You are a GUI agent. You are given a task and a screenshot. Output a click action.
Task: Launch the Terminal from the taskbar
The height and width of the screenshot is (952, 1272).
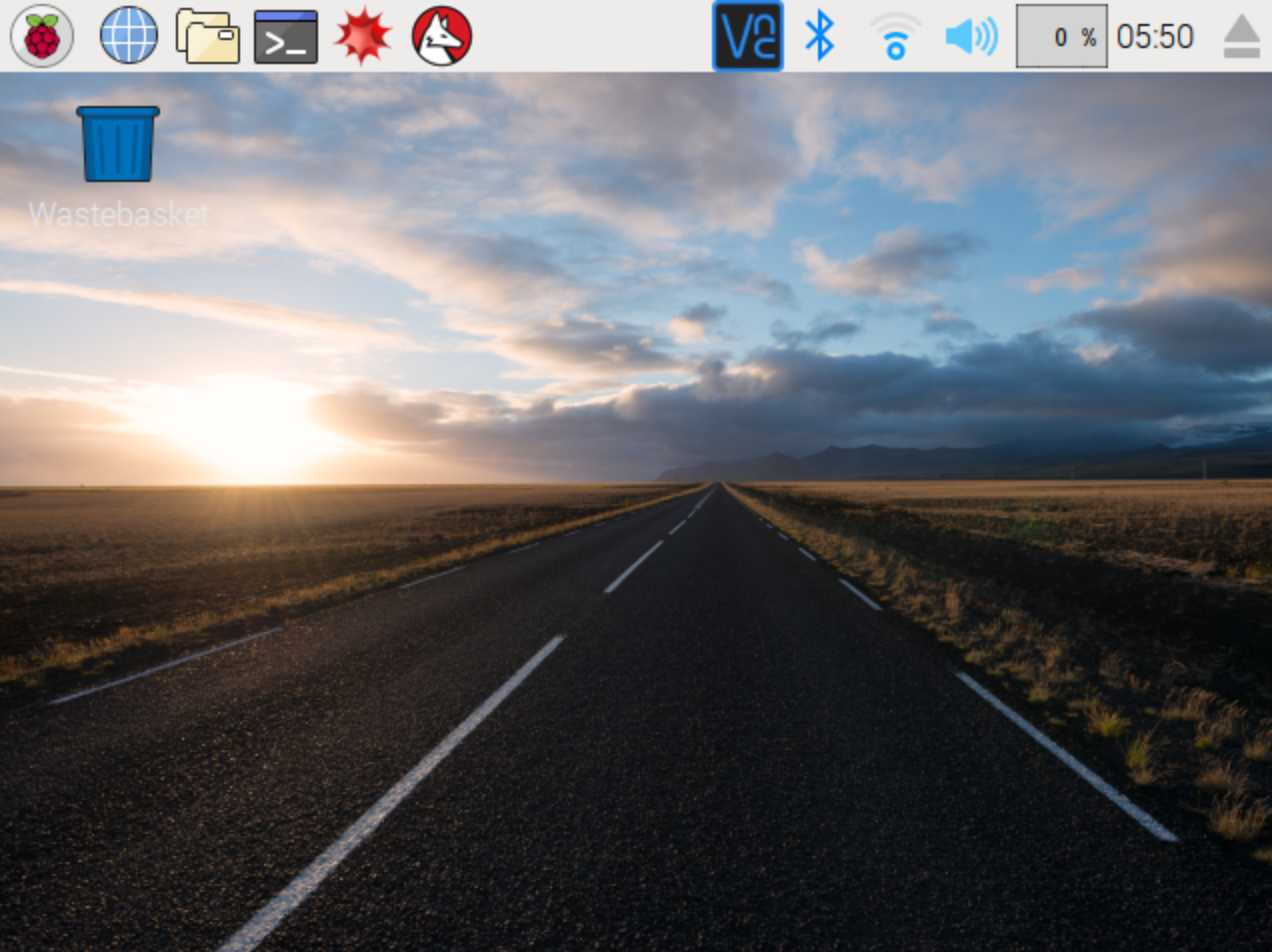click(x=286, y=37)
